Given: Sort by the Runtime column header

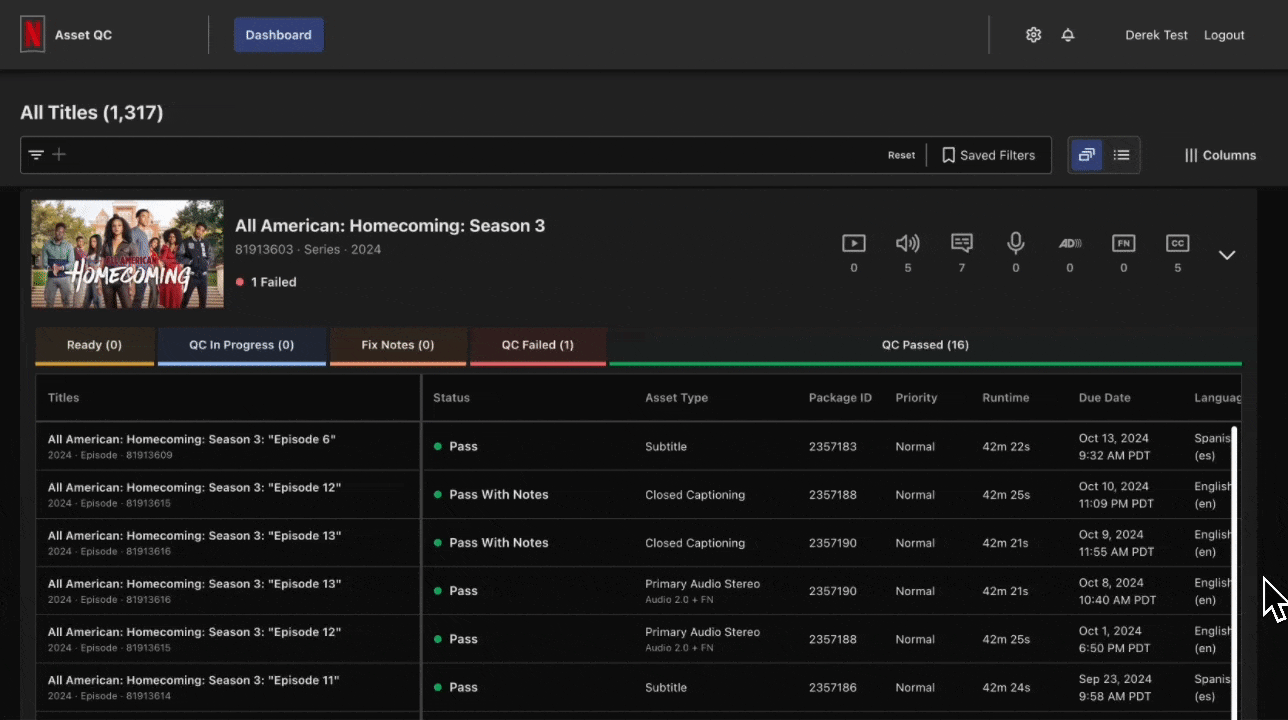Looking at the screenshot, I should pos(1005,398).
